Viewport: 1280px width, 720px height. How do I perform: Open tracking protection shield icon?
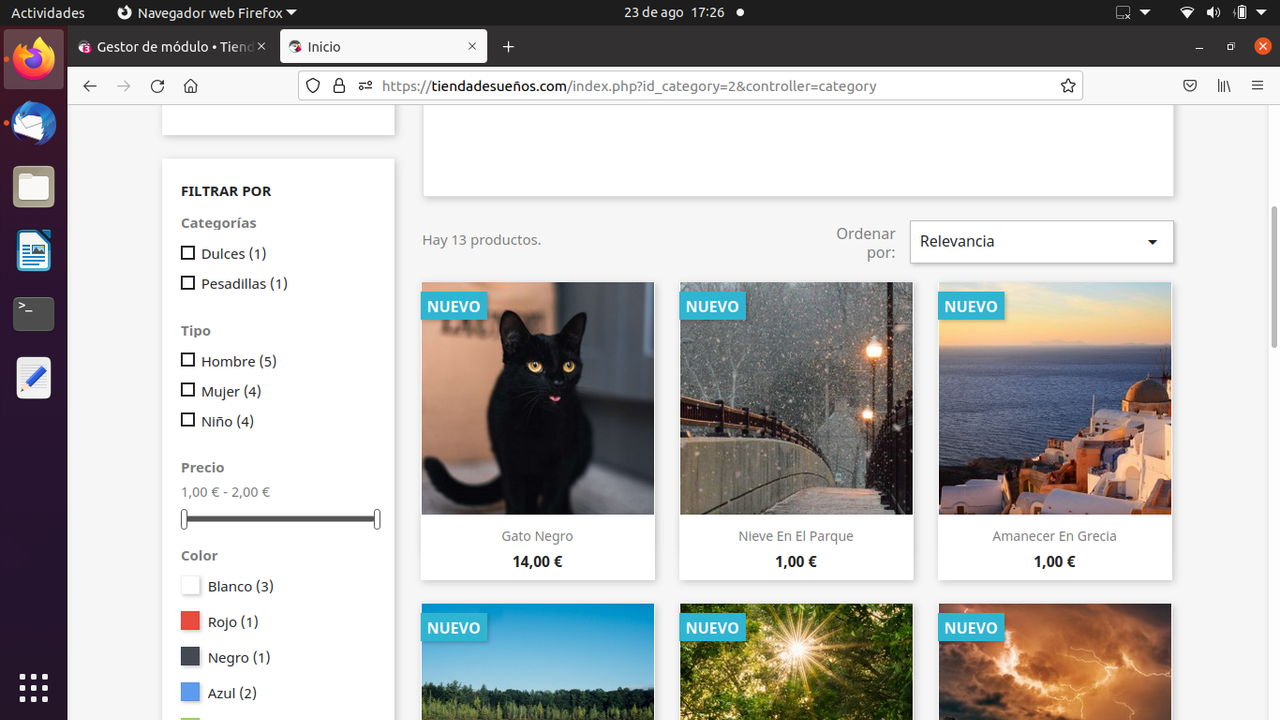click(x=313, y=86)
